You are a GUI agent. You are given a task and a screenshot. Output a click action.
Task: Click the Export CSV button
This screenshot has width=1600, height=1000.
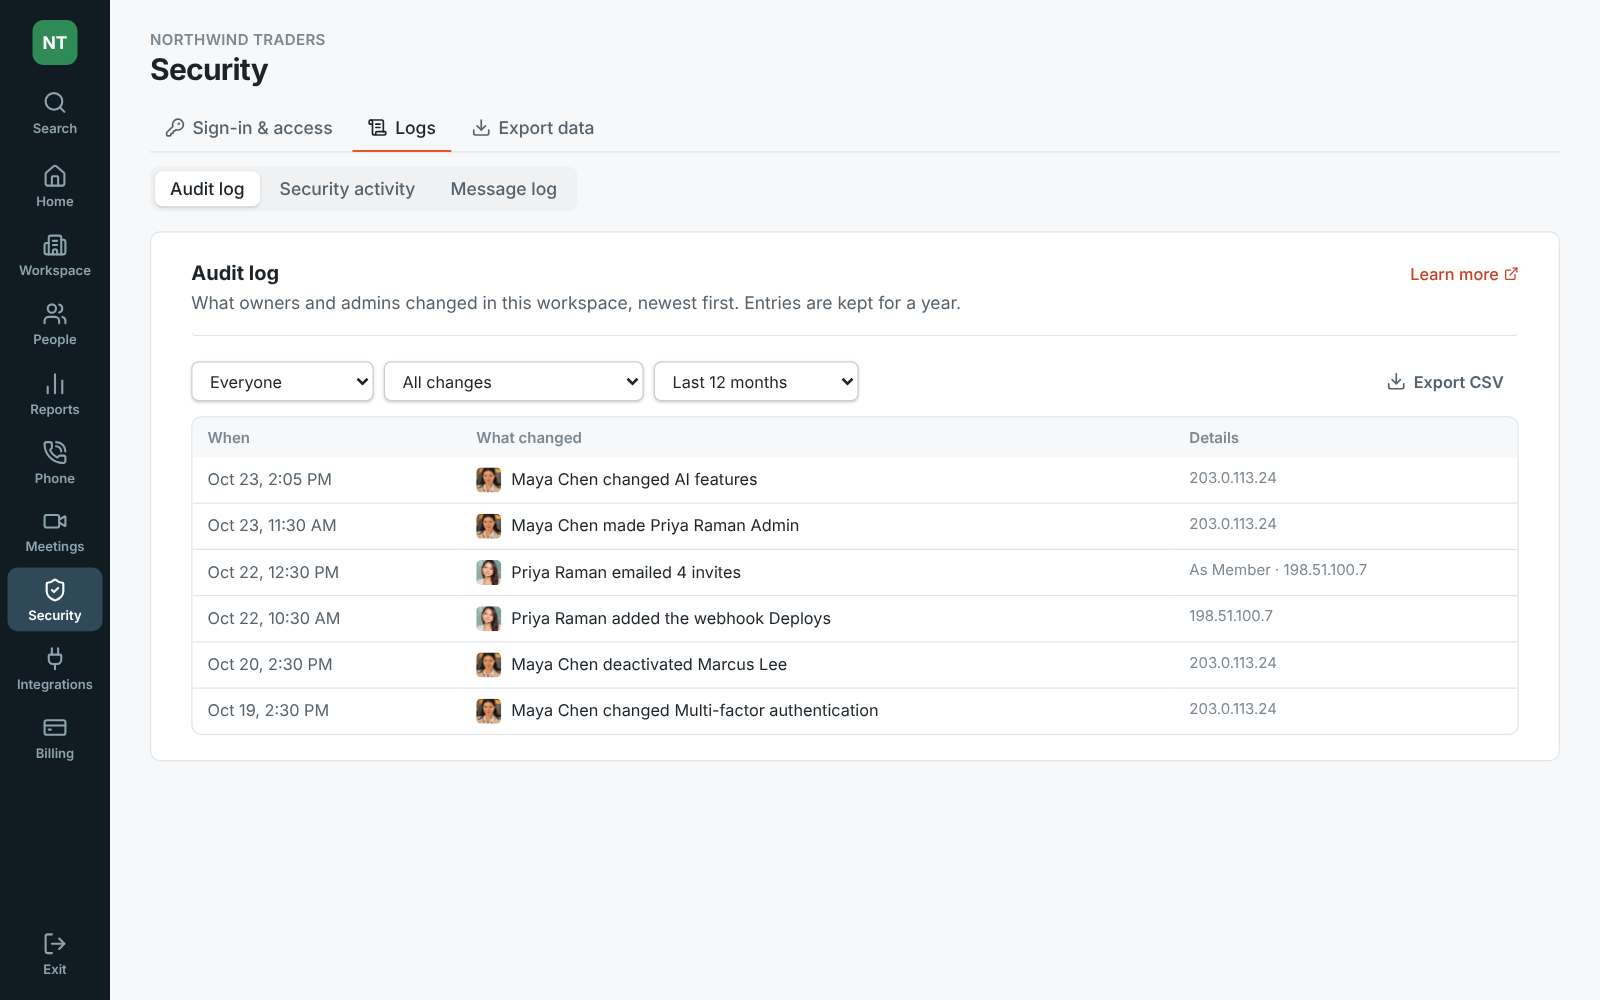click(1445, 382)
